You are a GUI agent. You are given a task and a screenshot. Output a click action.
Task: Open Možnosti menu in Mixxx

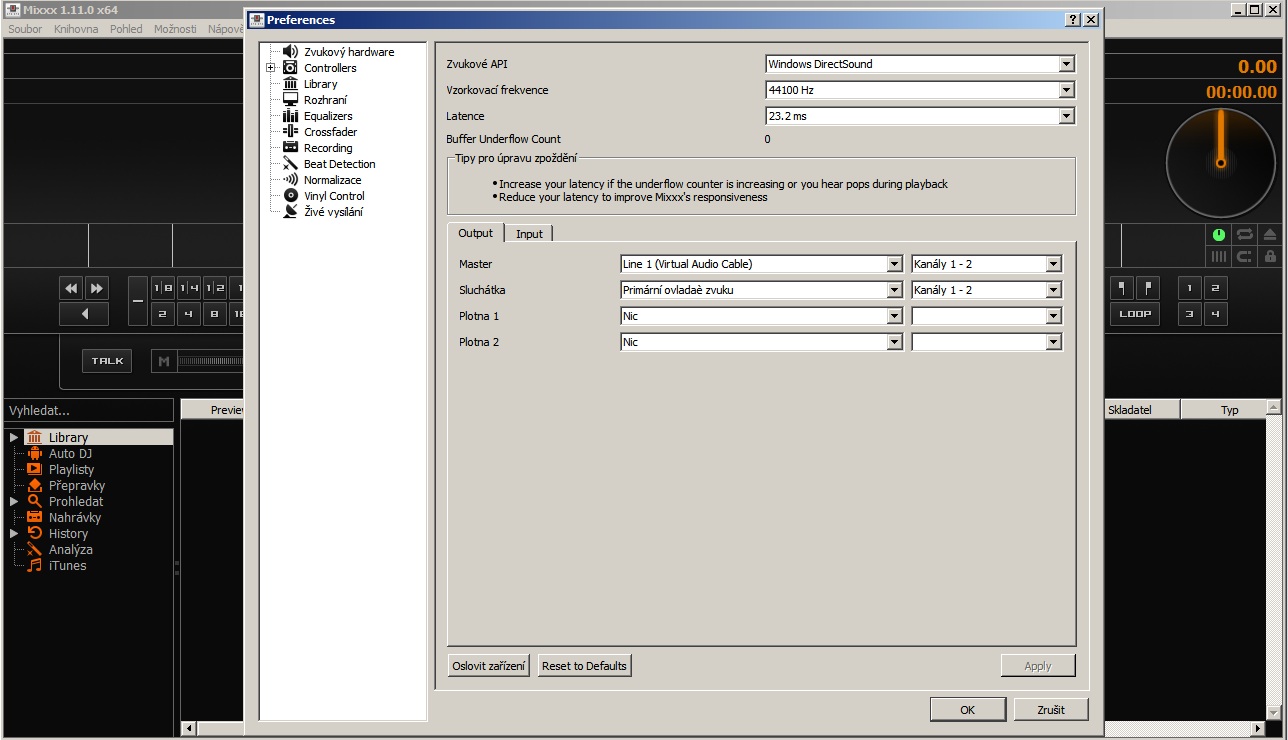tap(175, 29)
